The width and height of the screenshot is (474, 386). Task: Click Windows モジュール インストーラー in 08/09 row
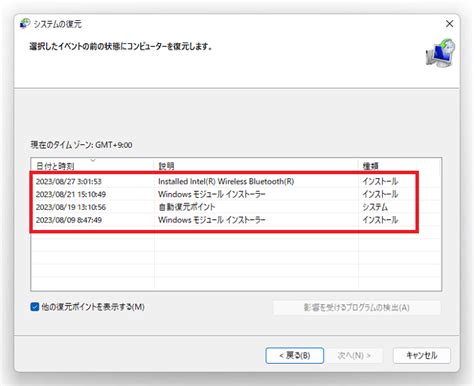pos(212,220)
